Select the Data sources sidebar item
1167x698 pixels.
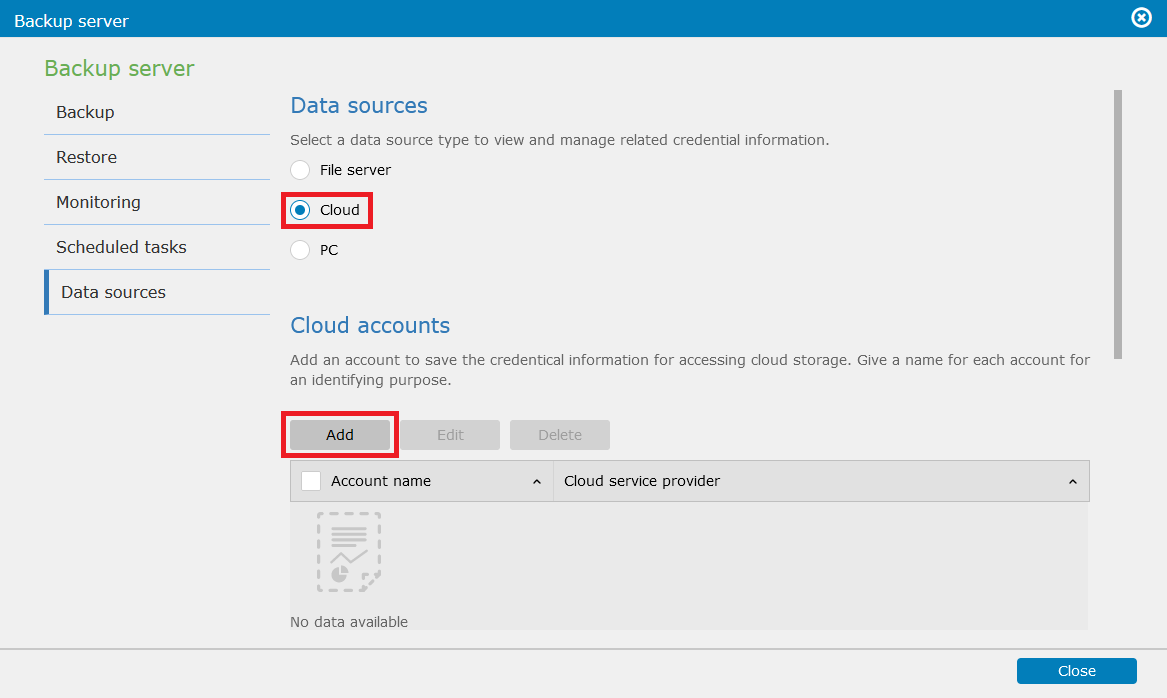pyautogui.click(x=157, y=292)
